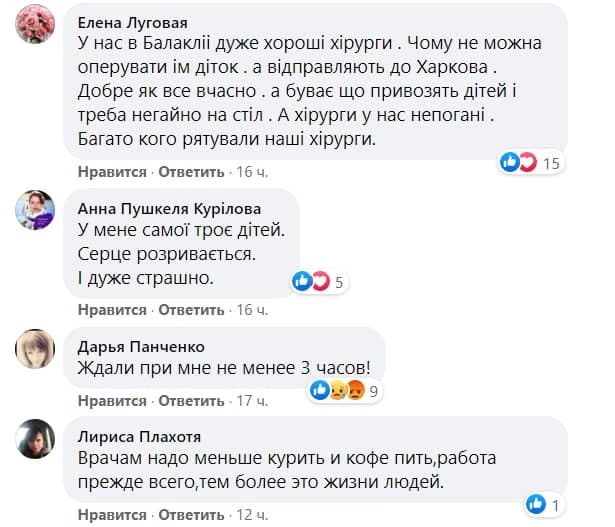615x527 pixels.
Task: Show reactions on Дарья Панченко's comment
Action: pyautogui.click(x=345, y=391)
